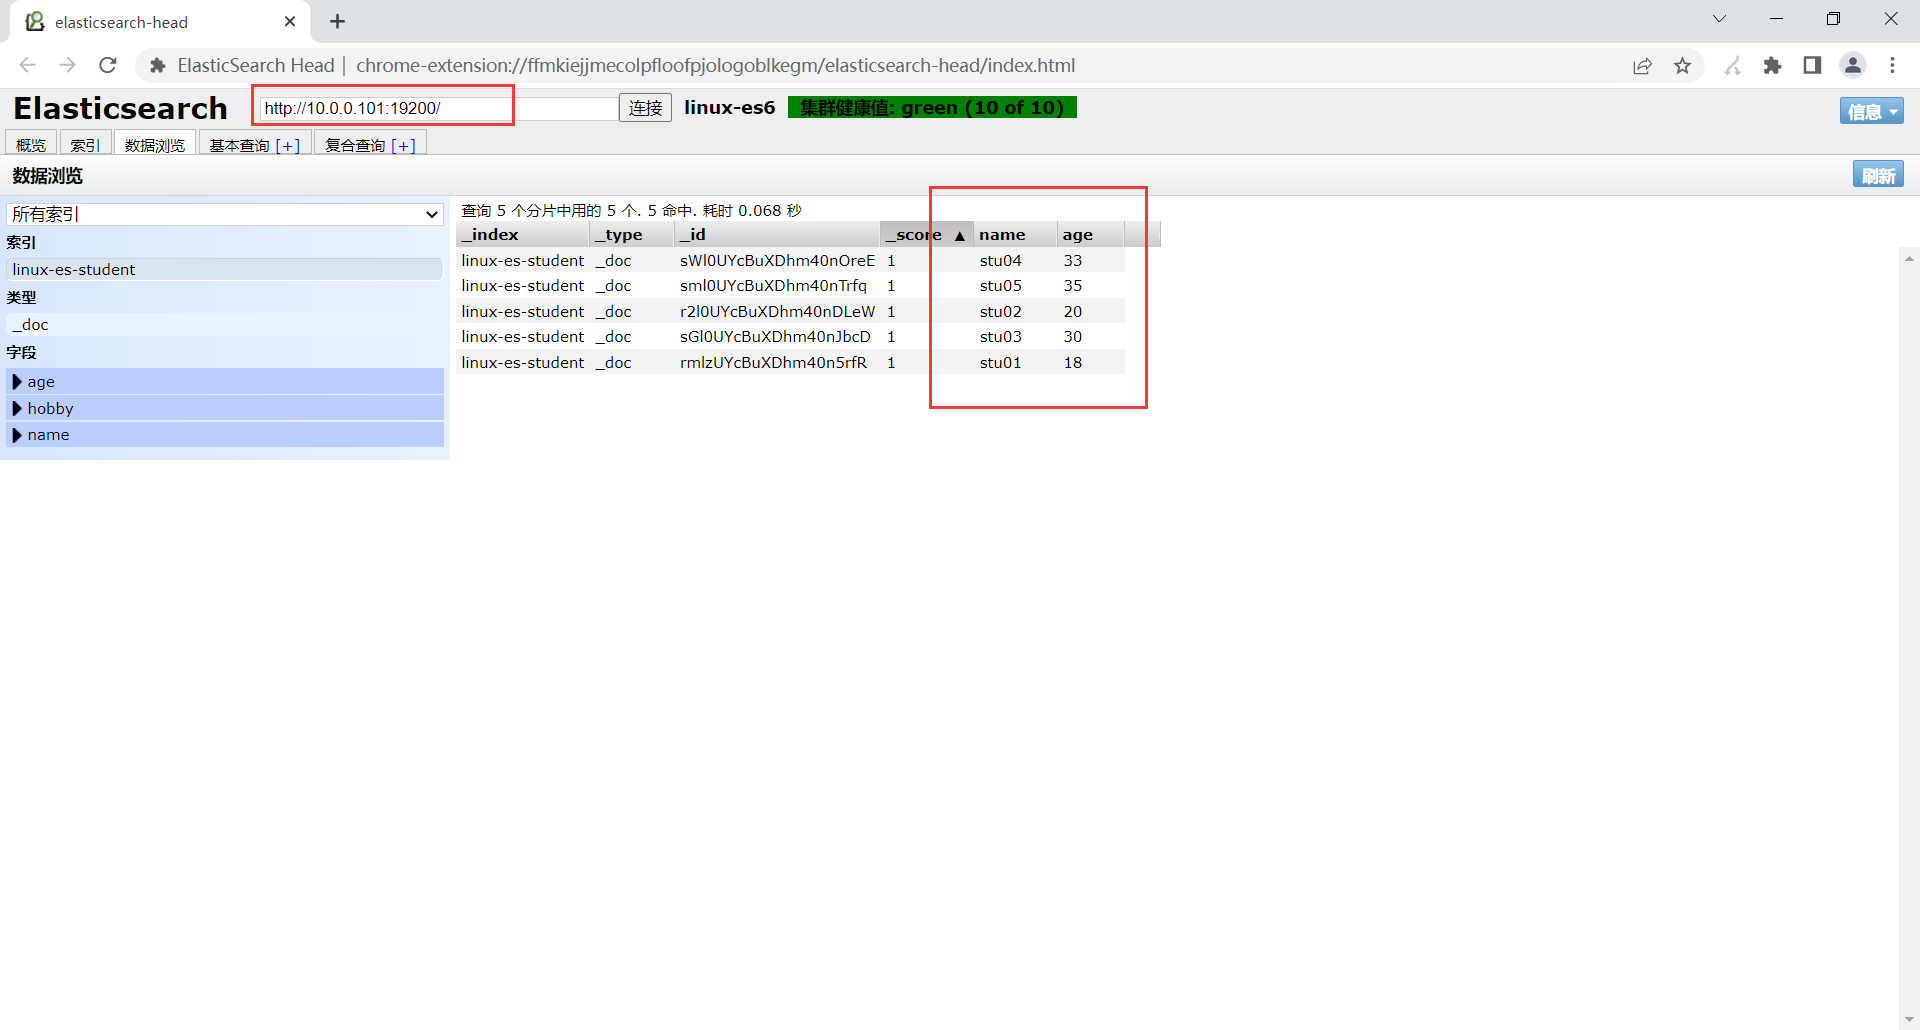
Task: Open the 所有索引 index dropdown
Action: (x=225, y=214)
